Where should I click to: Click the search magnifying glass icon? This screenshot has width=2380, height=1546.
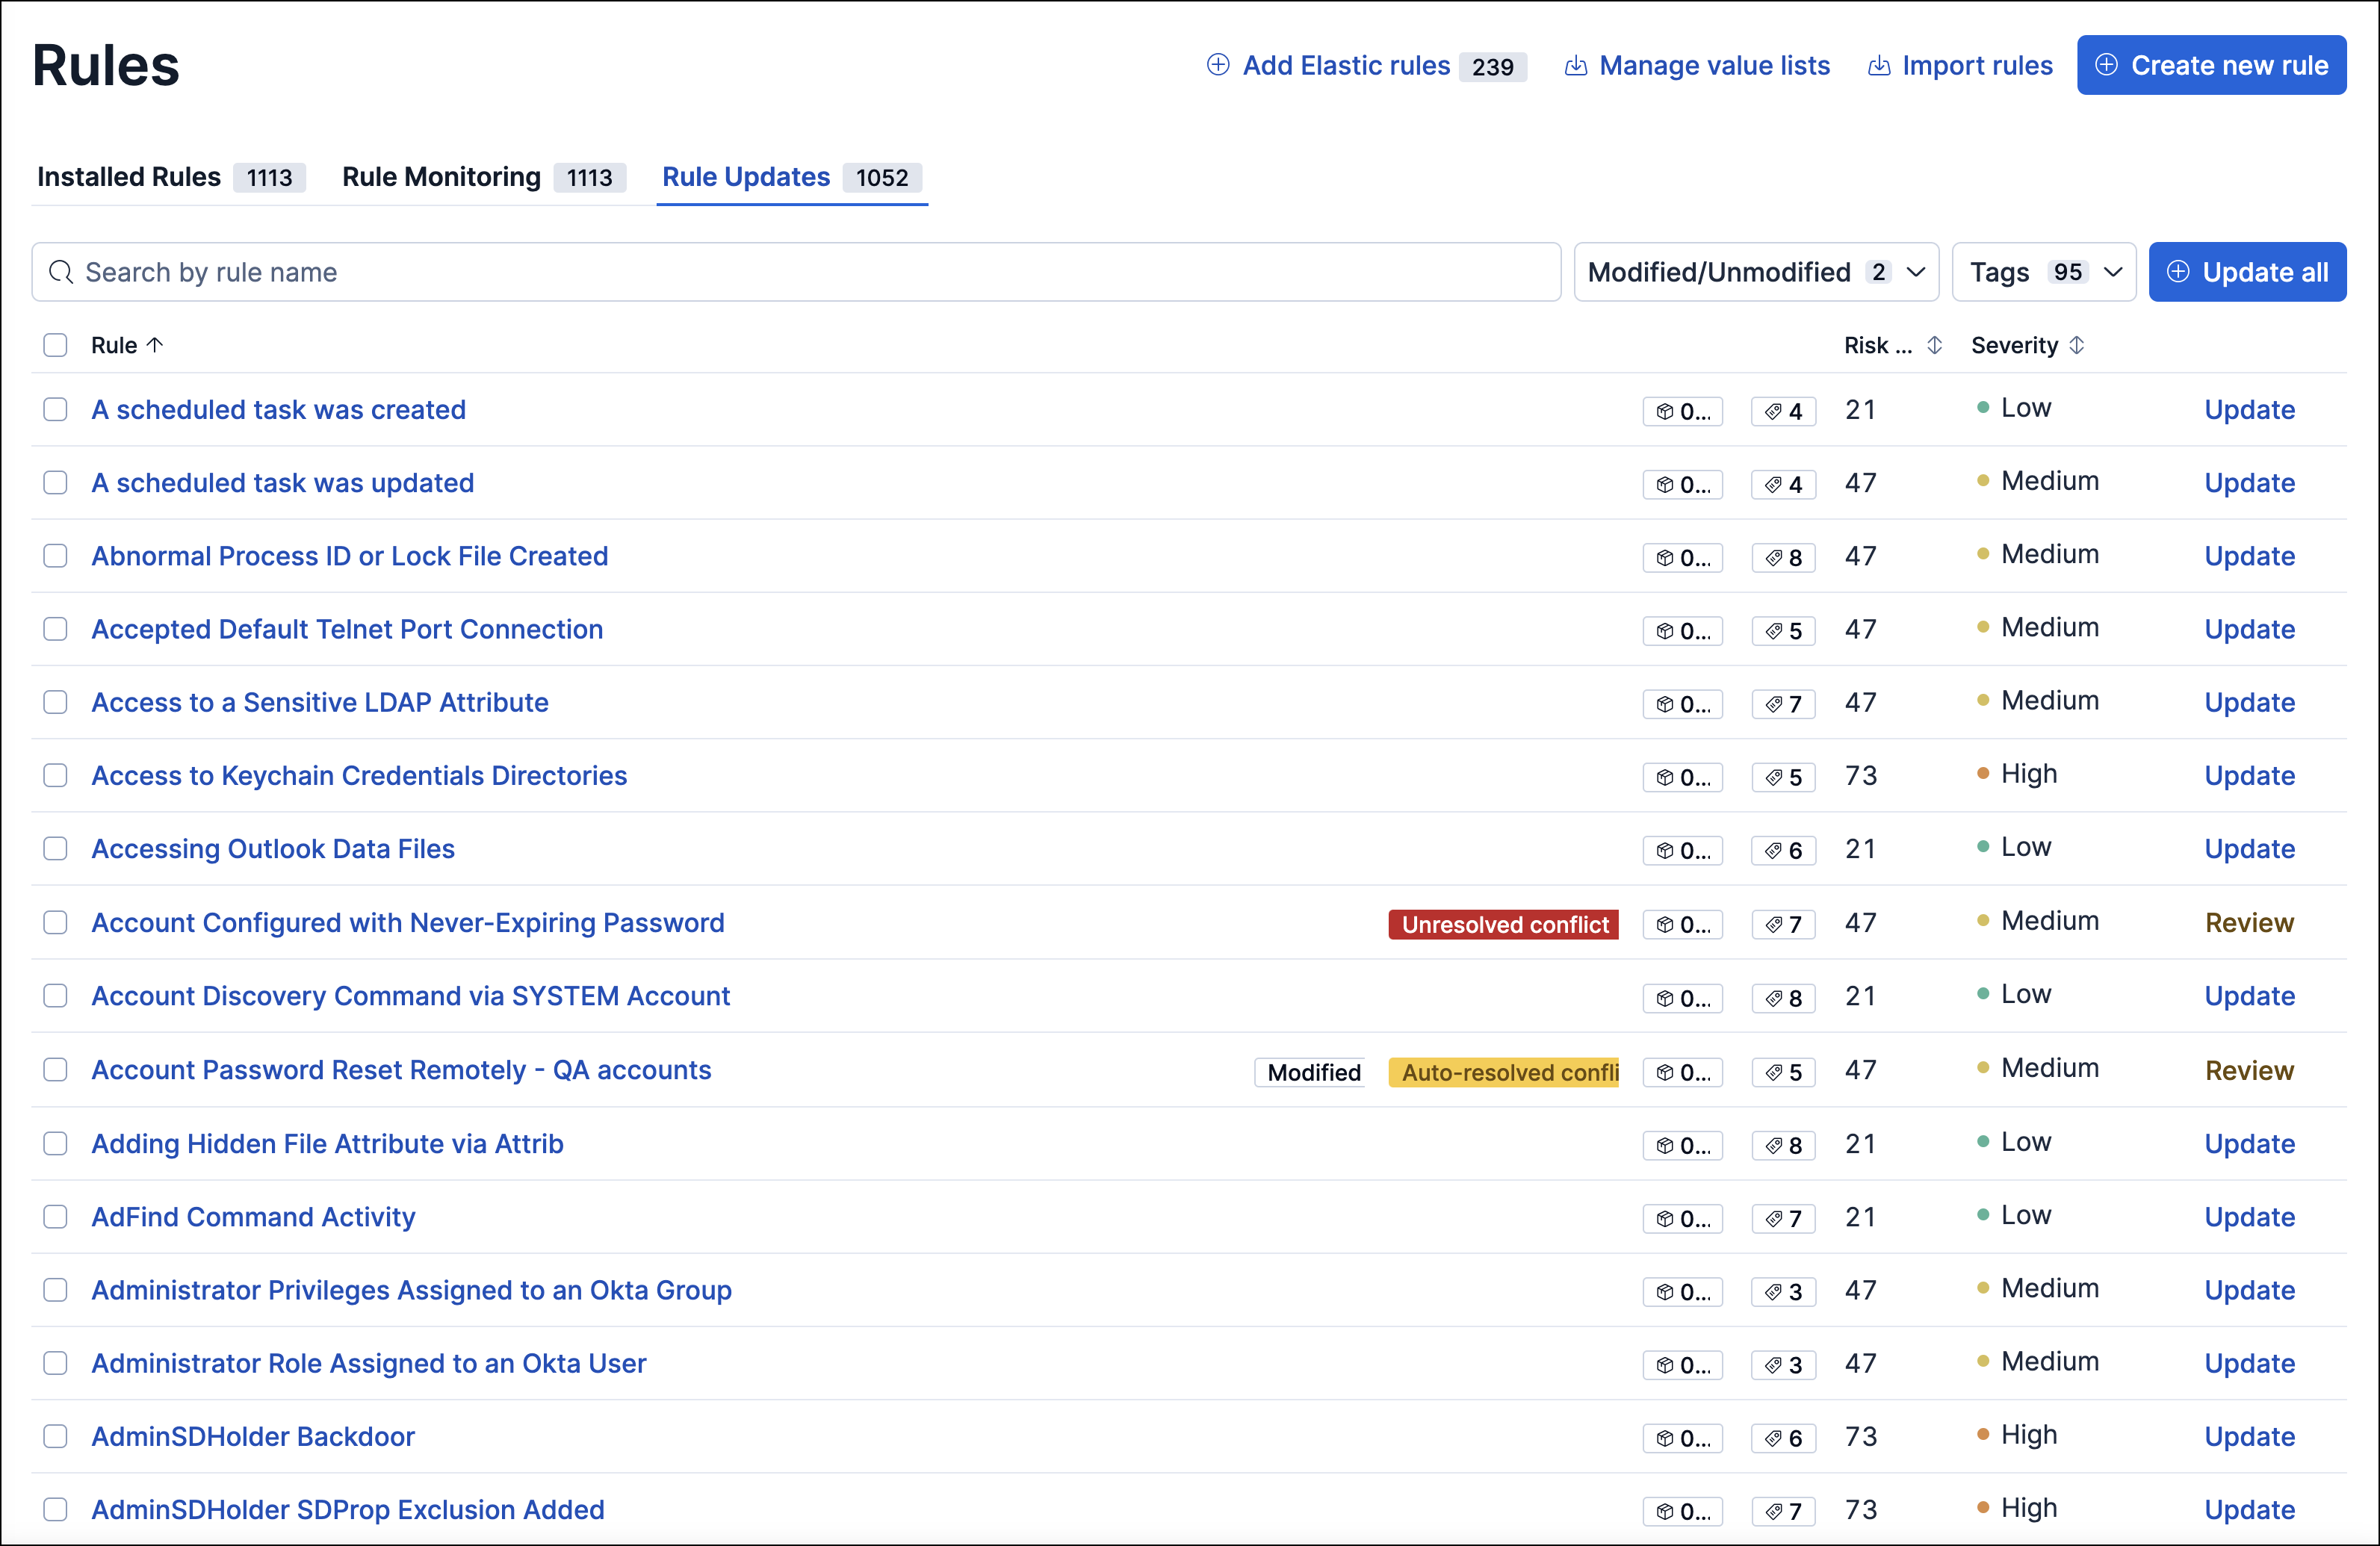61,271
